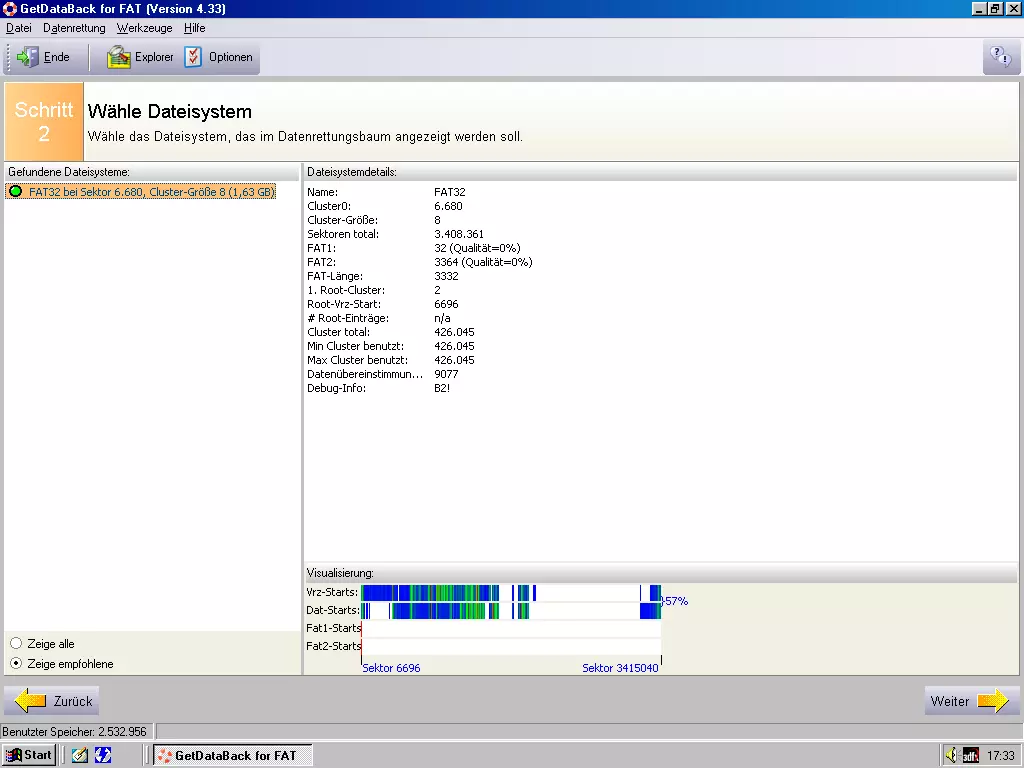Click the FAT2 value 3364 (Qualität=0%)
Screen dimensions: 1024x768
tap(483, 262)
